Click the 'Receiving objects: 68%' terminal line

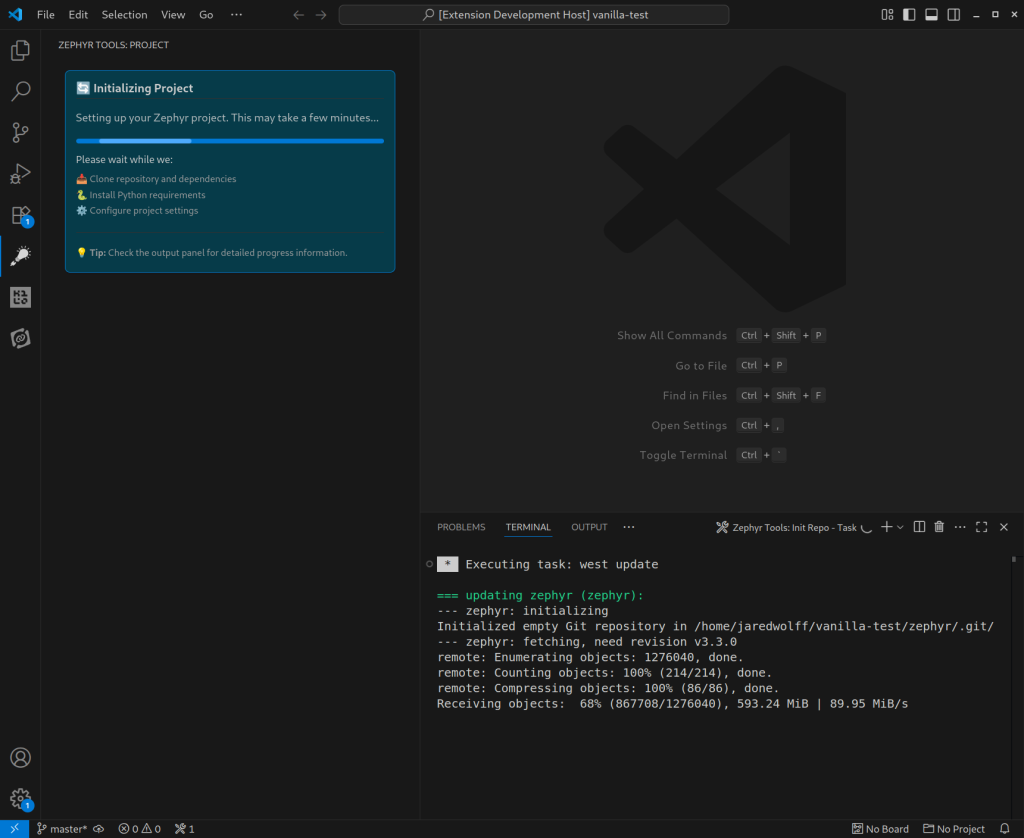[672, 703]
